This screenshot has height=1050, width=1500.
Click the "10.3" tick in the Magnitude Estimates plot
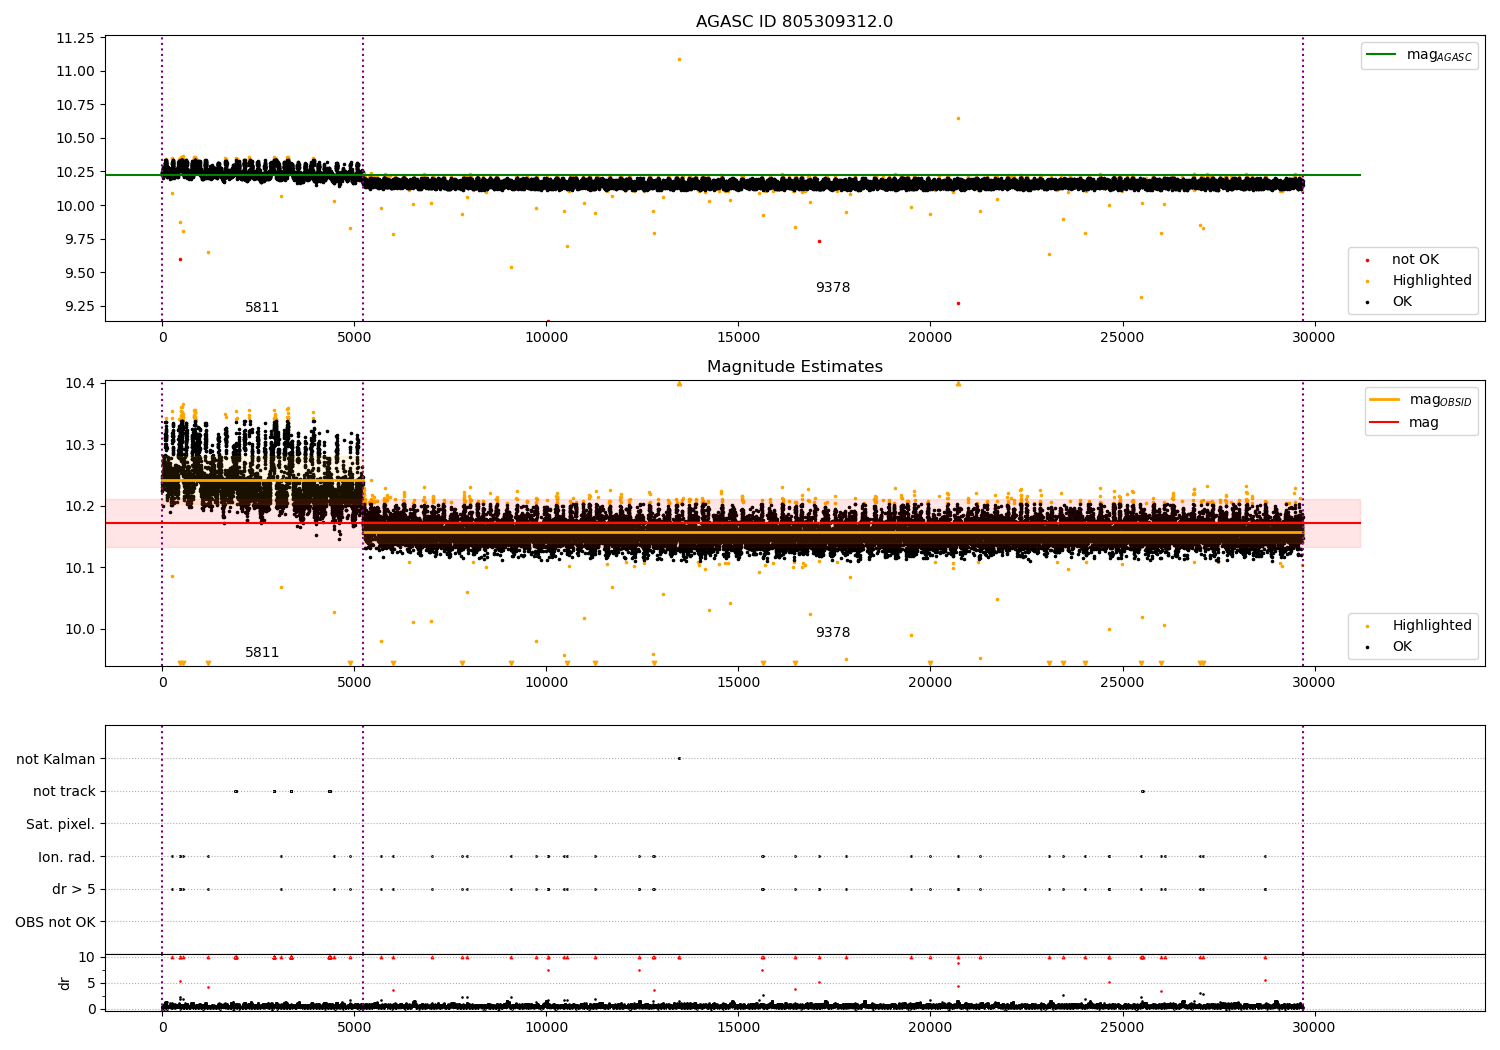click(80, 444)
